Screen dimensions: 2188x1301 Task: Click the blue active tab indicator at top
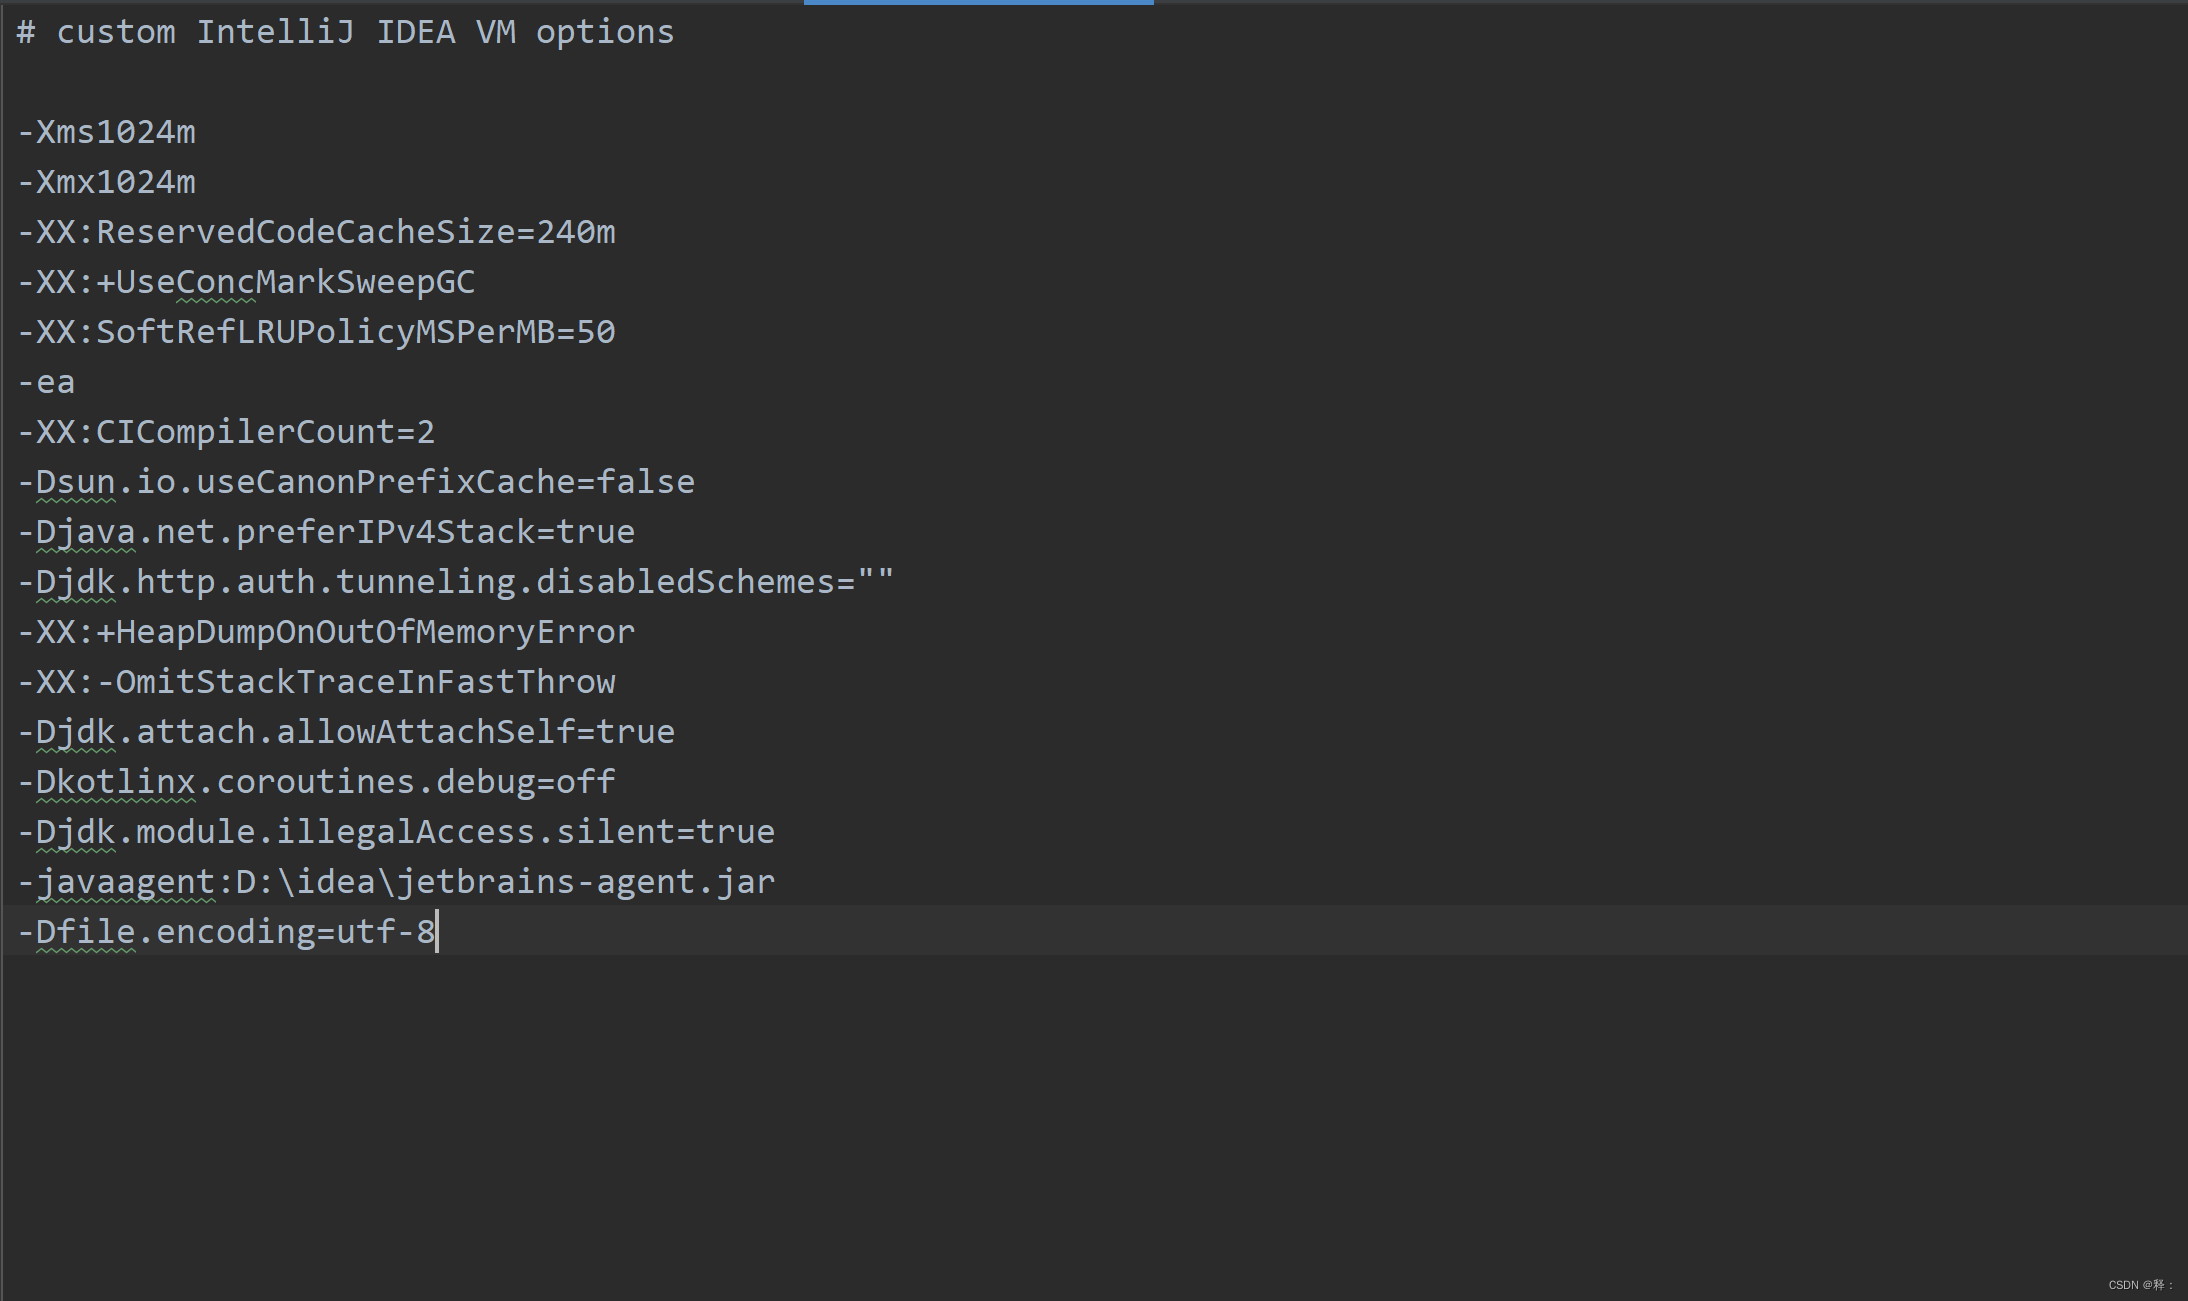978,3
